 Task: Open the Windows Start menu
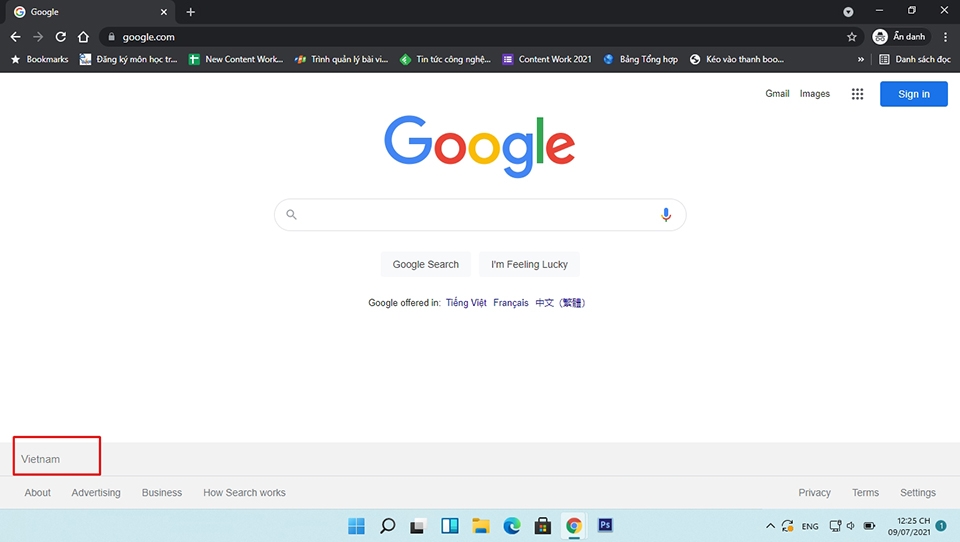coord(356,525)
